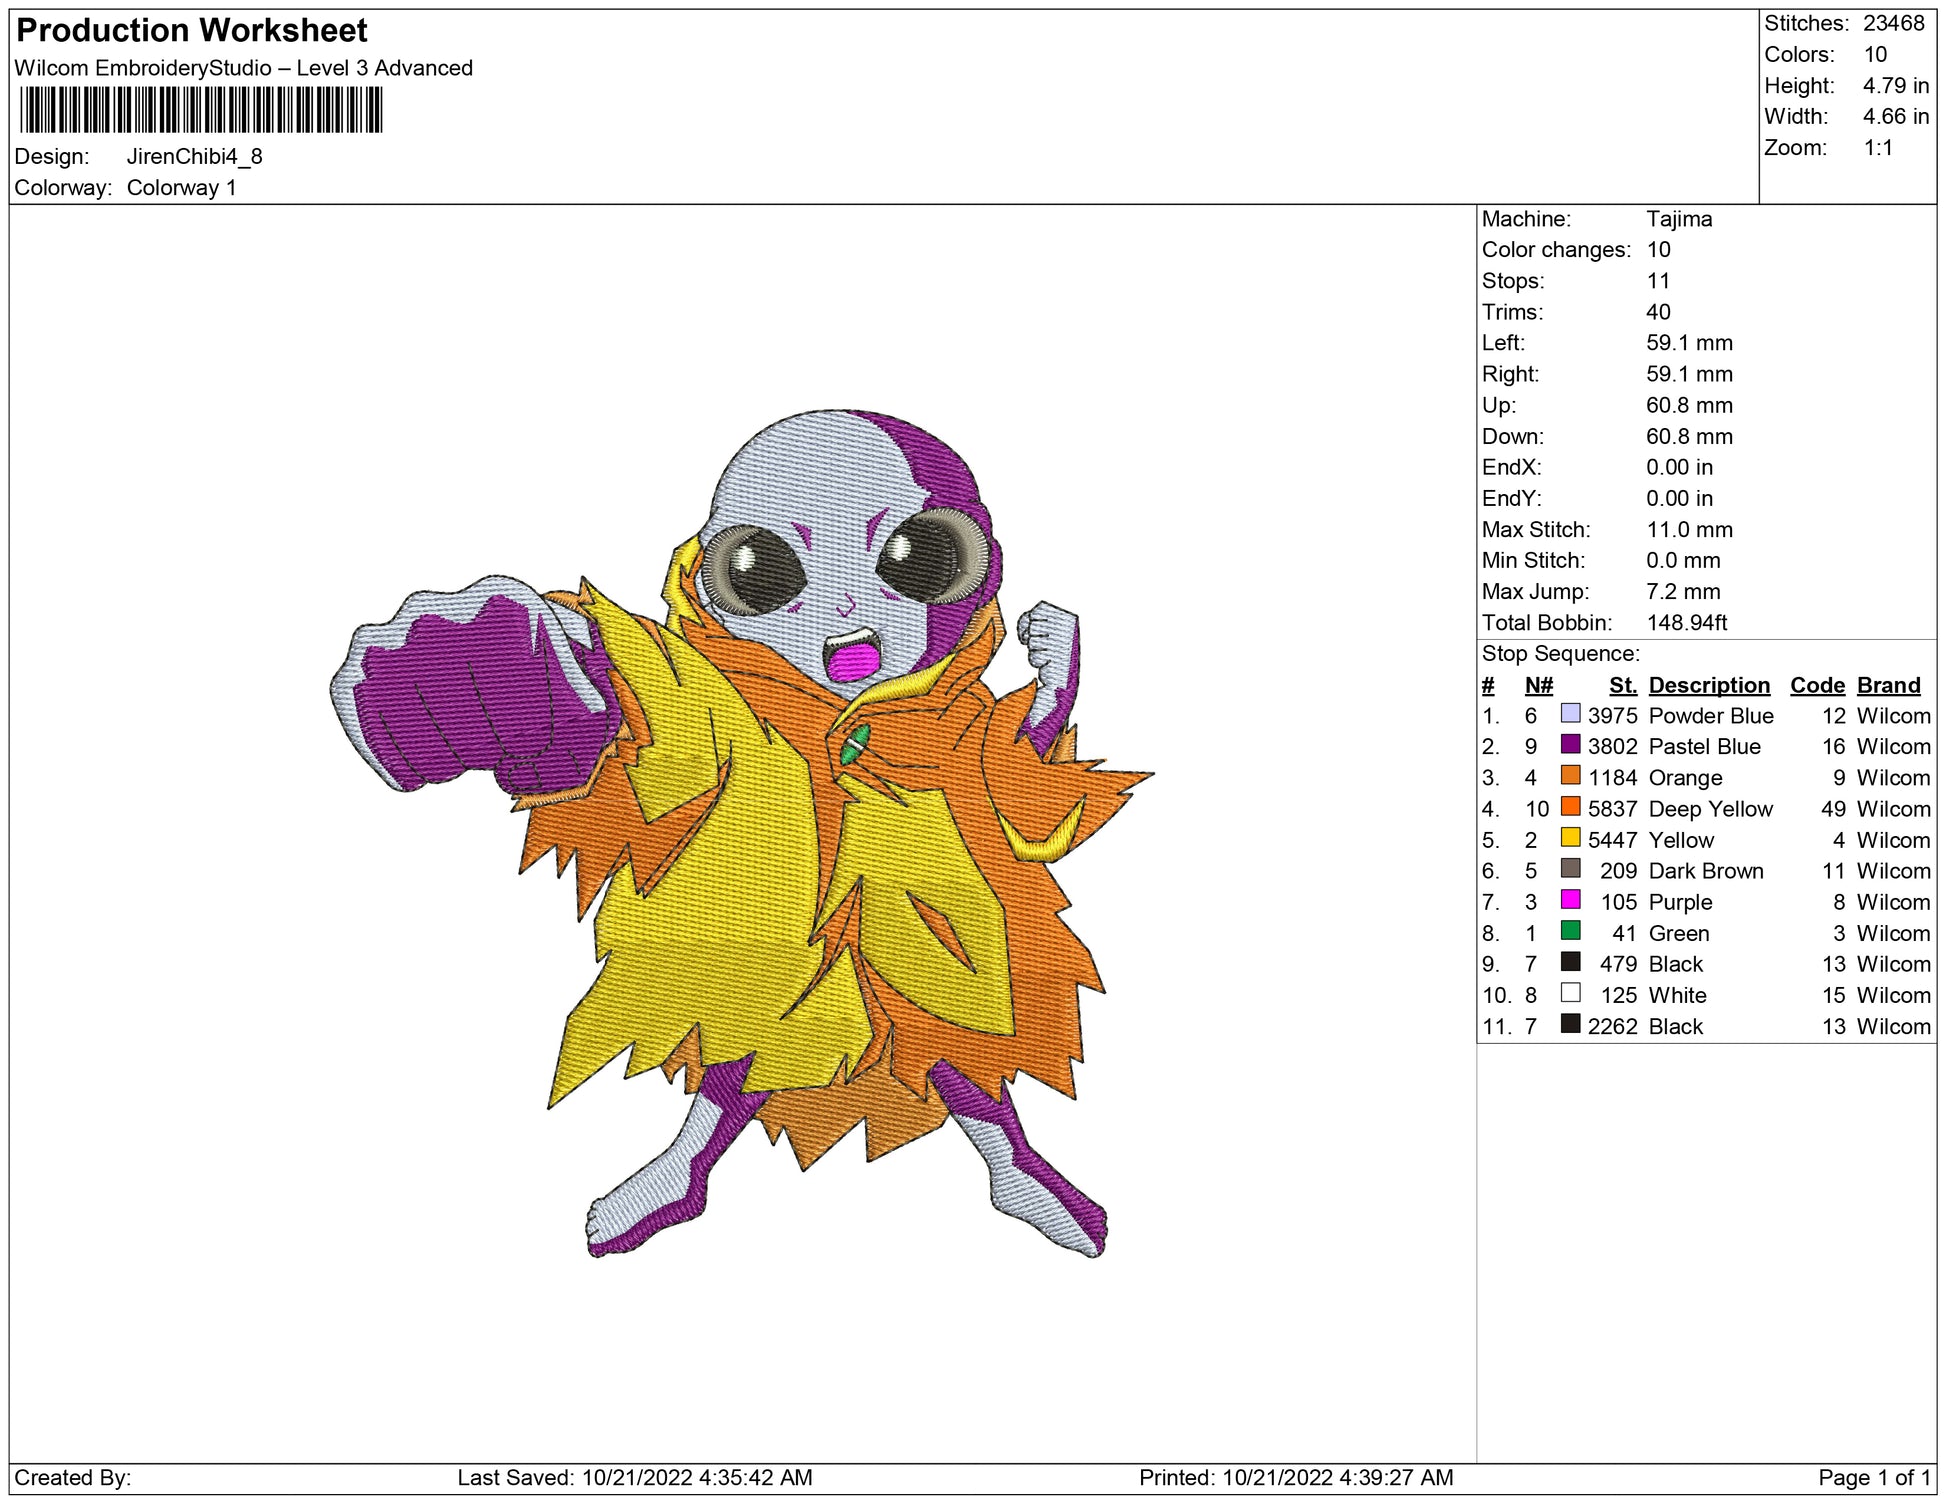The width and height of the screenshot is (1946, 1497).
Task: Select the Orange thread swatch
Action: [x=1570, y=776]
